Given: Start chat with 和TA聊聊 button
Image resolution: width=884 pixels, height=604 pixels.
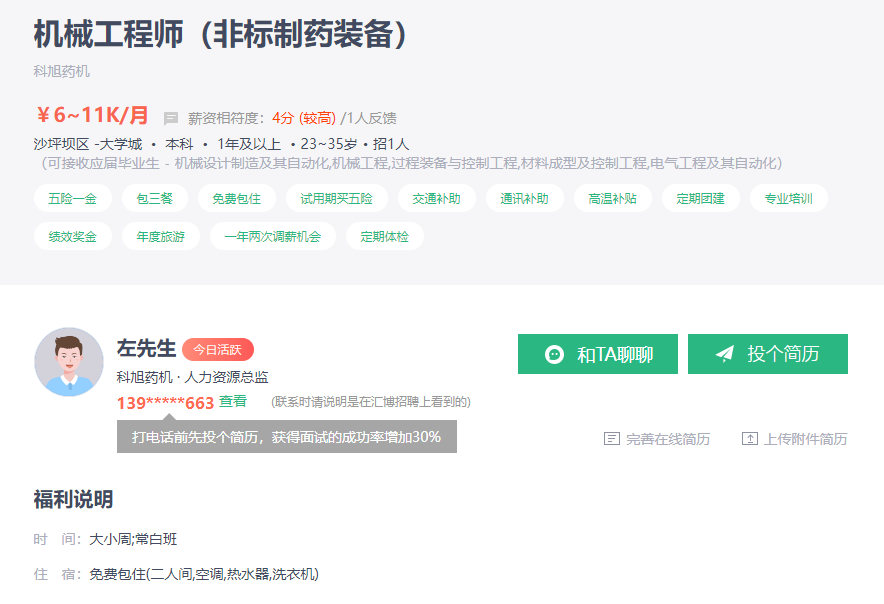Looking at the screenshot, I should coord(598,354).
